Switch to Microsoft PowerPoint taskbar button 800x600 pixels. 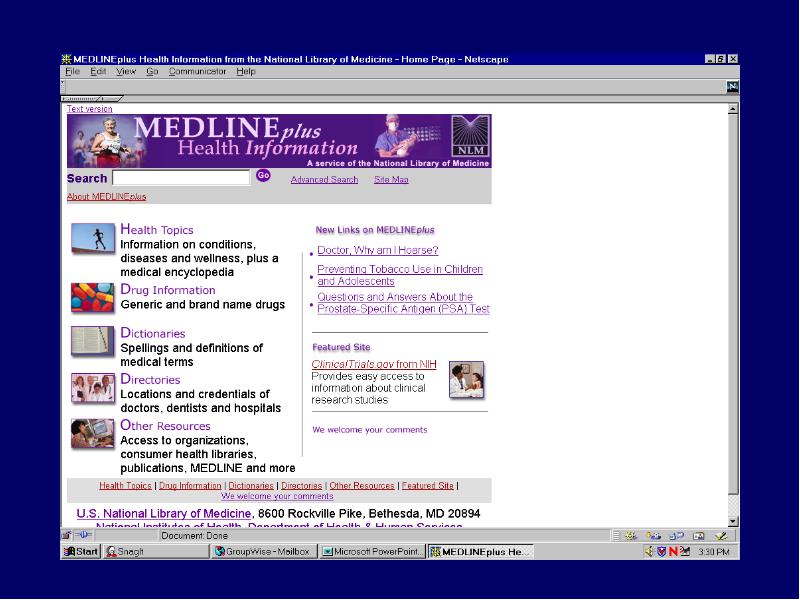[372, 552]
